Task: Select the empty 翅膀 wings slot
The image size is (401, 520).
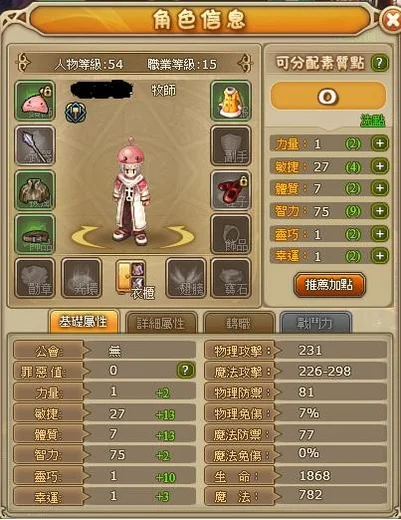Action: [186, 278]
